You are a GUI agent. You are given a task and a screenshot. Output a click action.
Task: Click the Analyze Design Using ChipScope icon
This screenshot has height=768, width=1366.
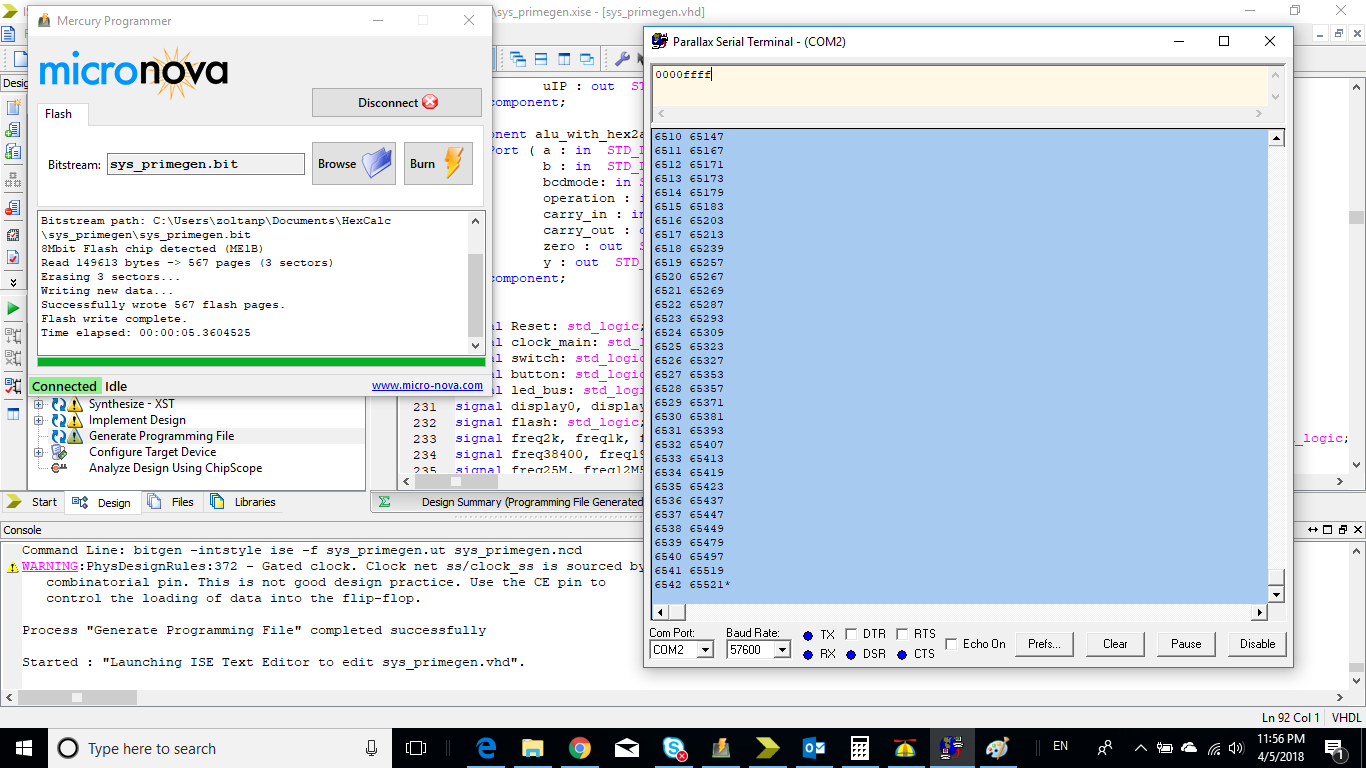(60, 468)
